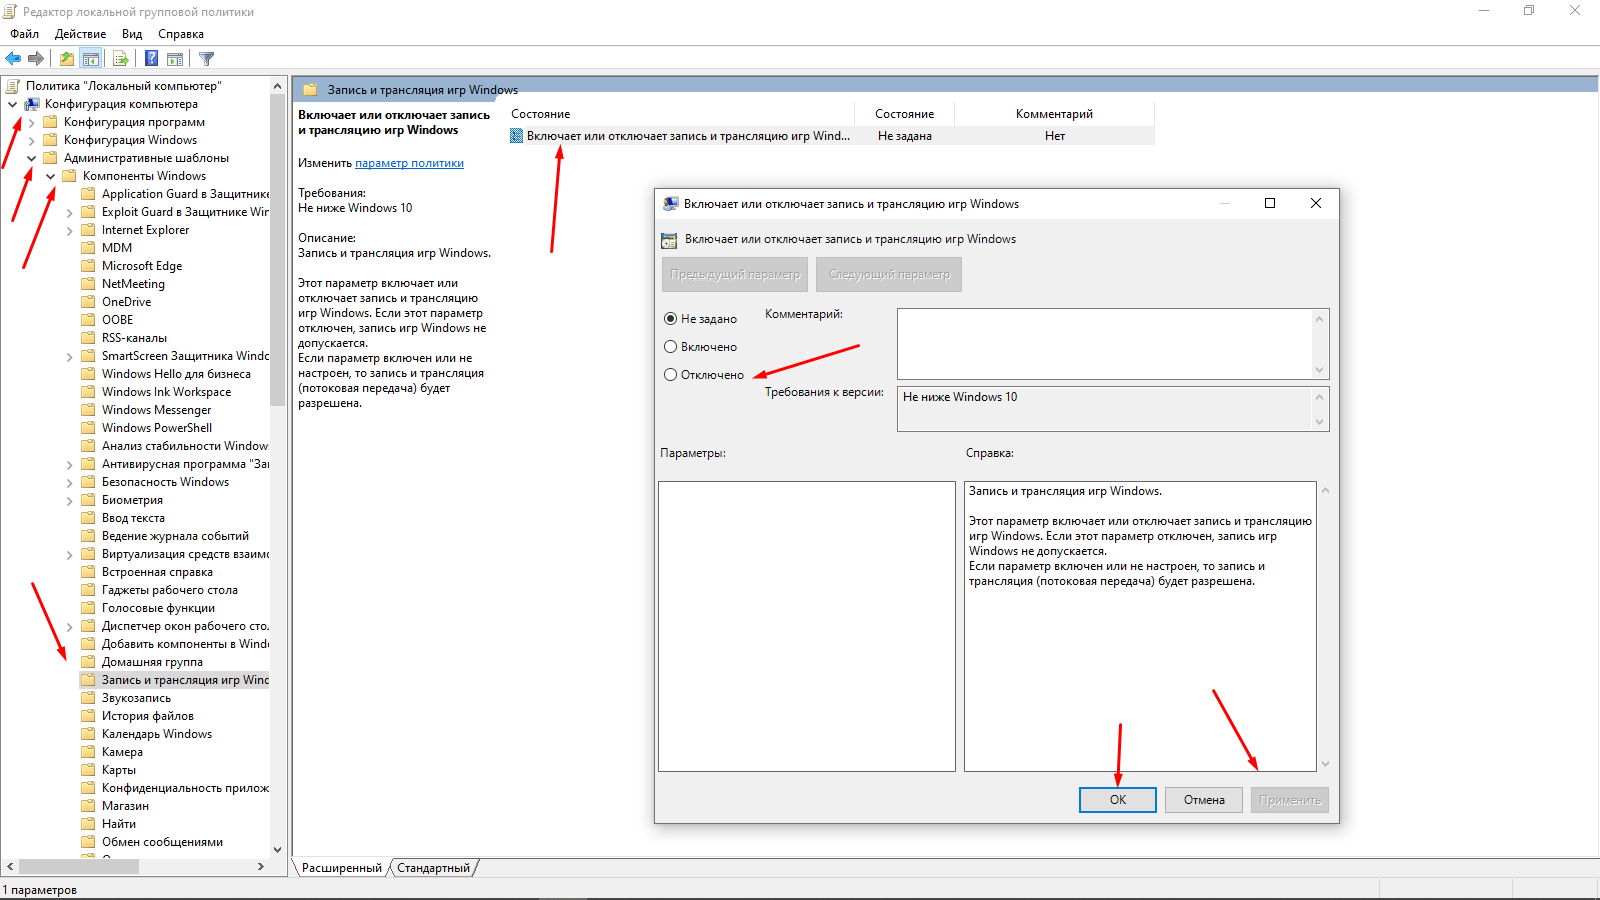Toggle the console tree show/hide icon
This screenshot has height=900, width=1600.
tap(91, 59)
